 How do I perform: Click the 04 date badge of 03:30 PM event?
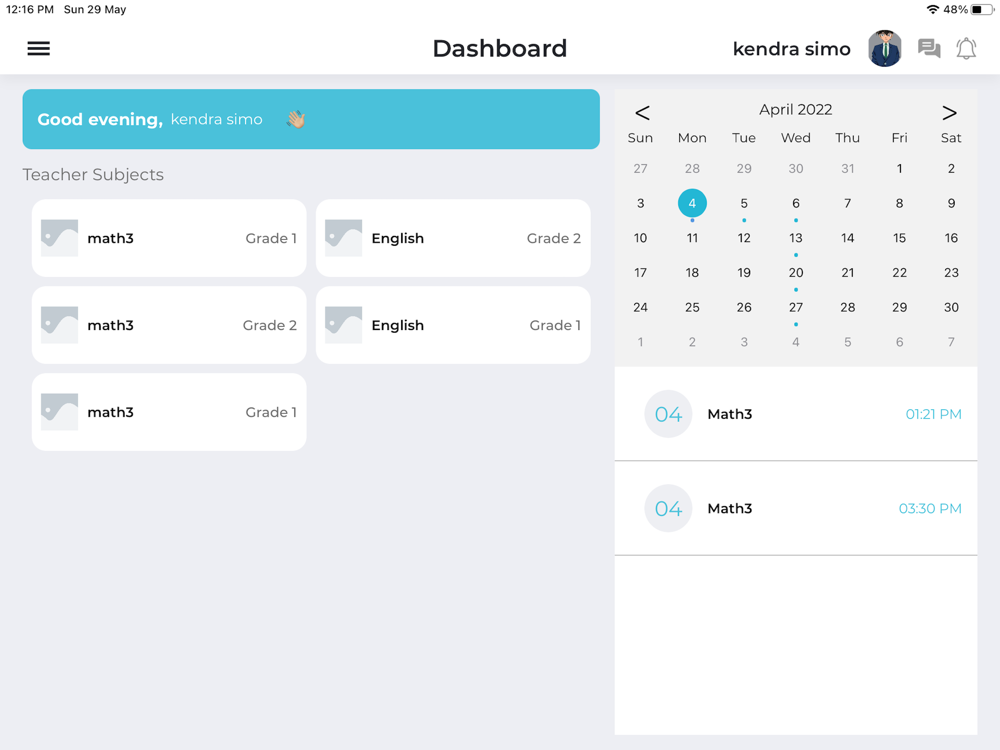[668, 508]
